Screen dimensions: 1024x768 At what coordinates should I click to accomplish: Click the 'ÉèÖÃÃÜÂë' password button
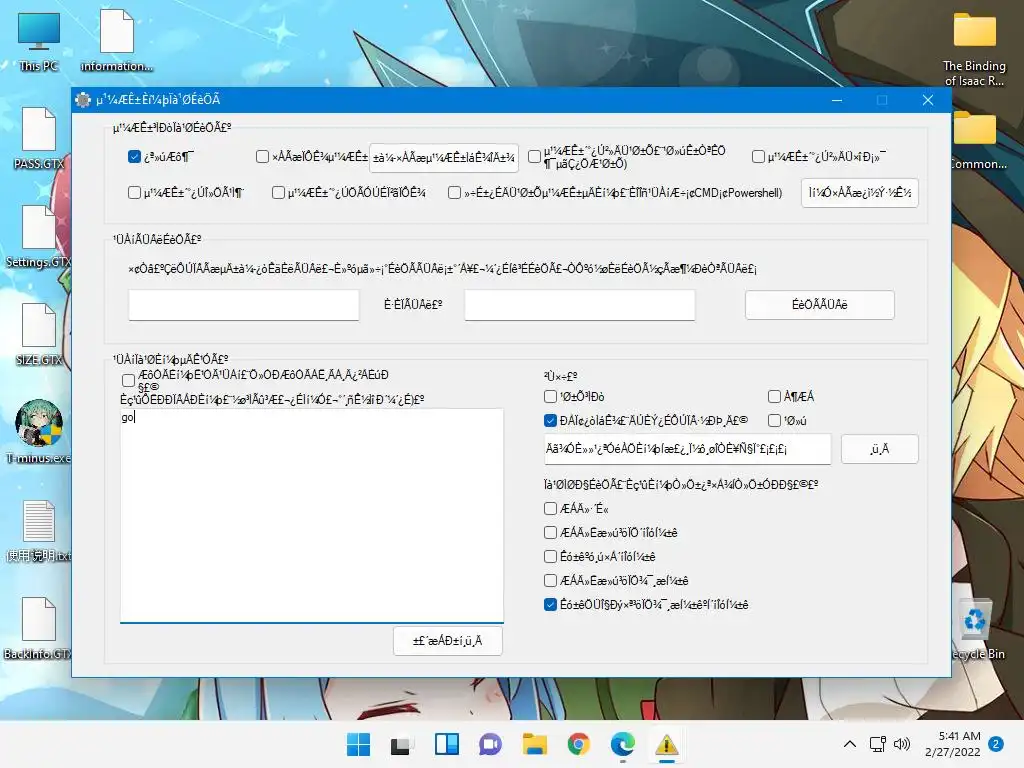coord(820,305)
